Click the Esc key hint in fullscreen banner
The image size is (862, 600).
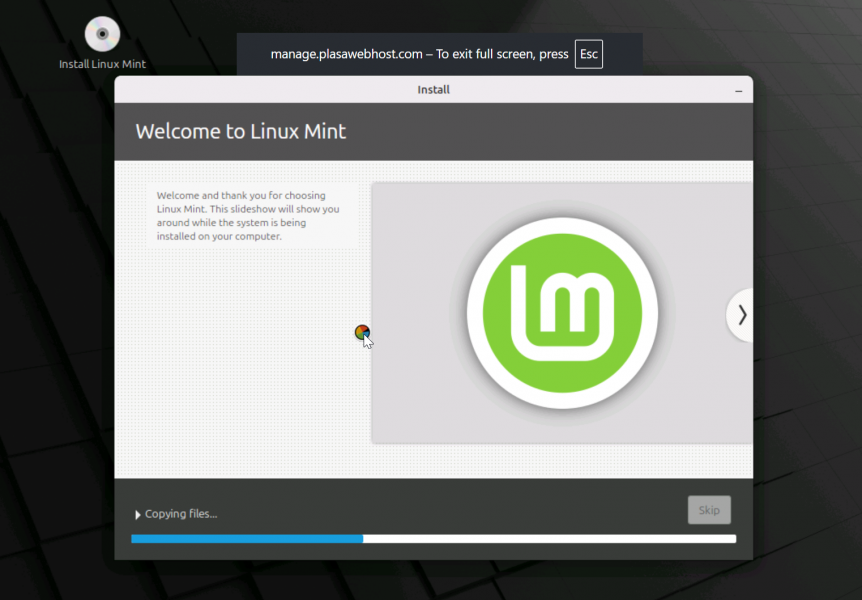tap(588, 54)
